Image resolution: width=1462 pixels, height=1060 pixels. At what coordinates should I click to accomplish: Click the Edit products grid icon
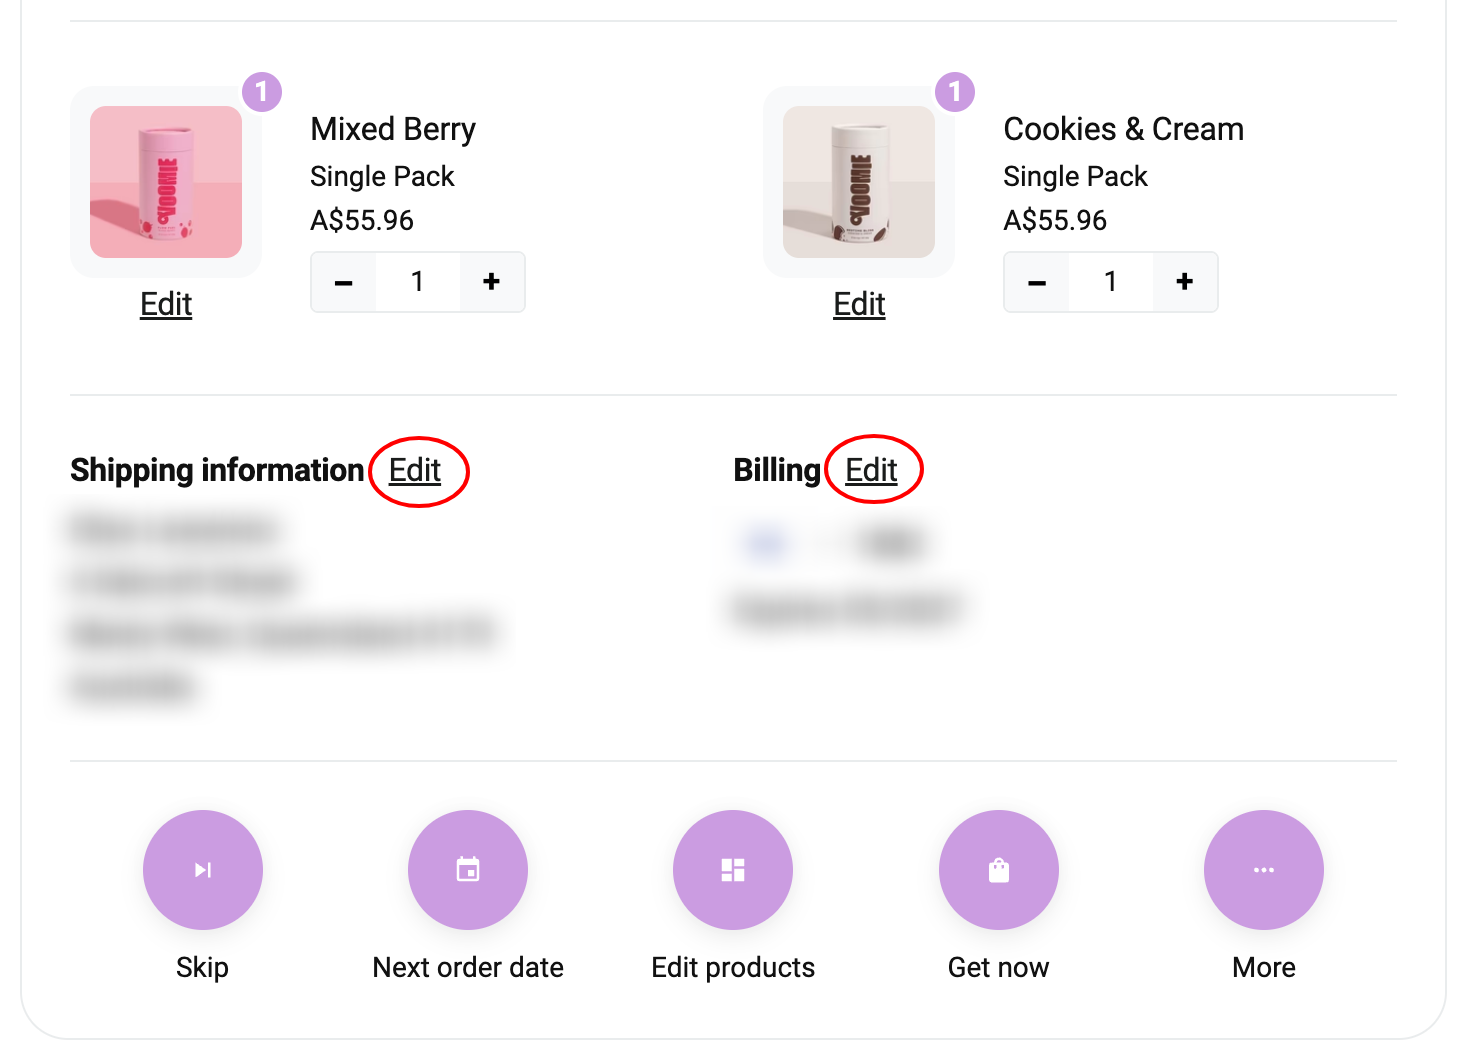click(733, 870)
